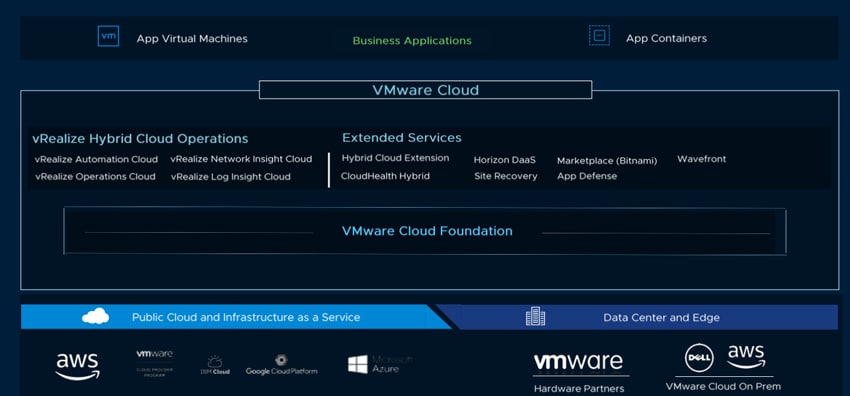
Task: Click App Defense
Action: click(x=587, y=176)
